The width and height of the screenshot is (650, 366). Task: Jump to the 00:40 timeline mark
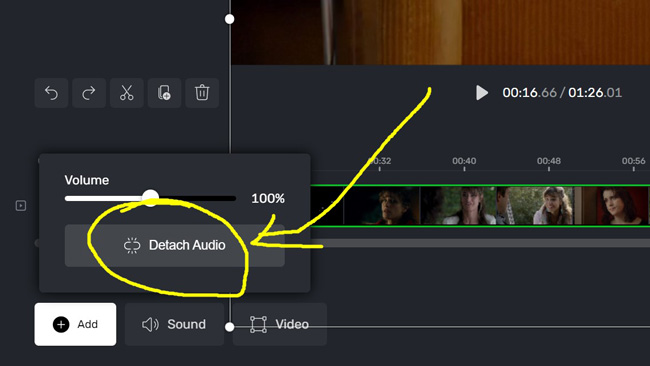464,161
